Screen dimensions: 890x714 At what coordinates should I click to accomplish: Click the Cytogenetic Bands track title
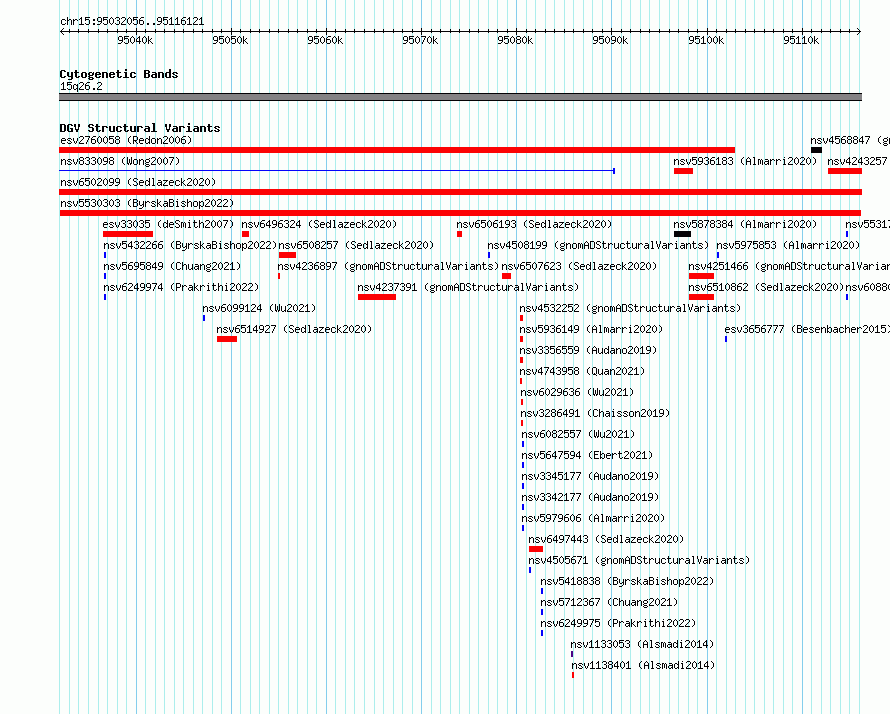coord(119,74)
